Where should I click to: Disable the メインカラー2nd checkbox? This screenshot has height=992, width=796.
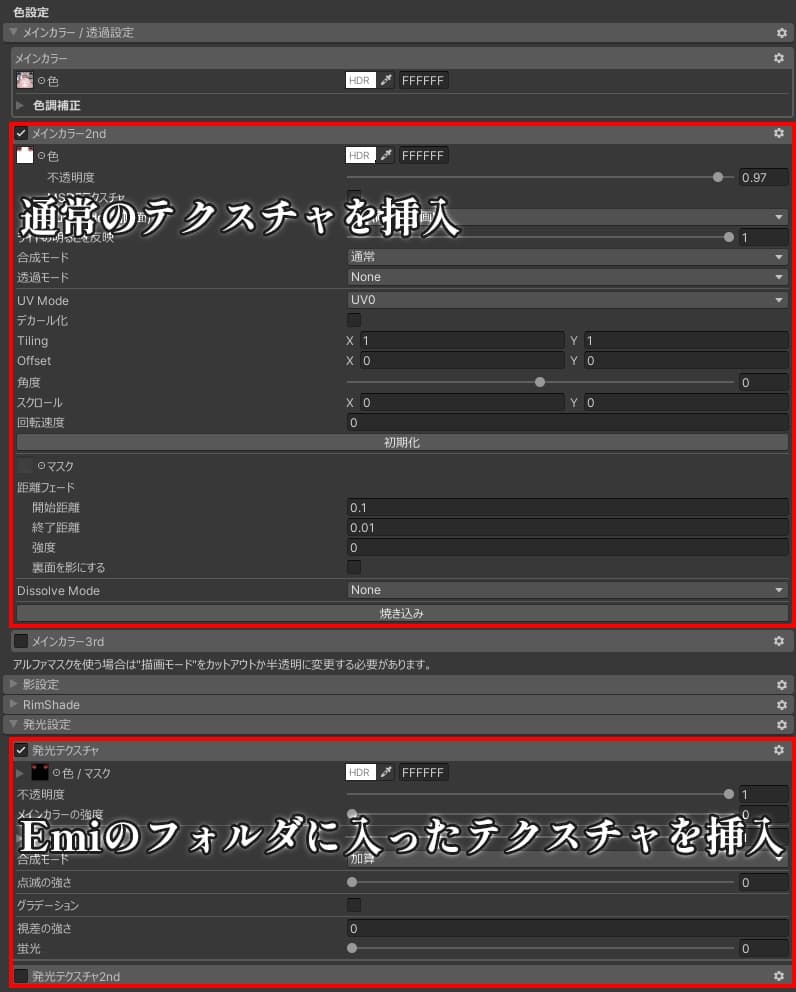(21, 133)
